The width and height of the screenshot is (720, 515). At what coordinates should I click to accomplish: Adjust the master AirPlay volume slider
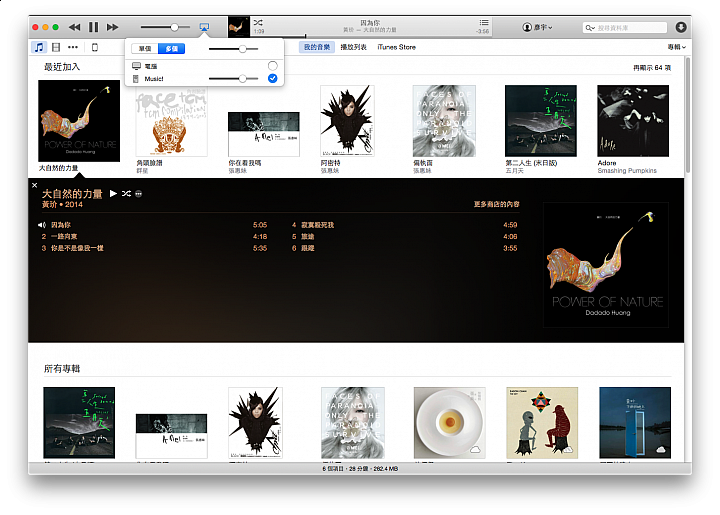tap(233, 49)
